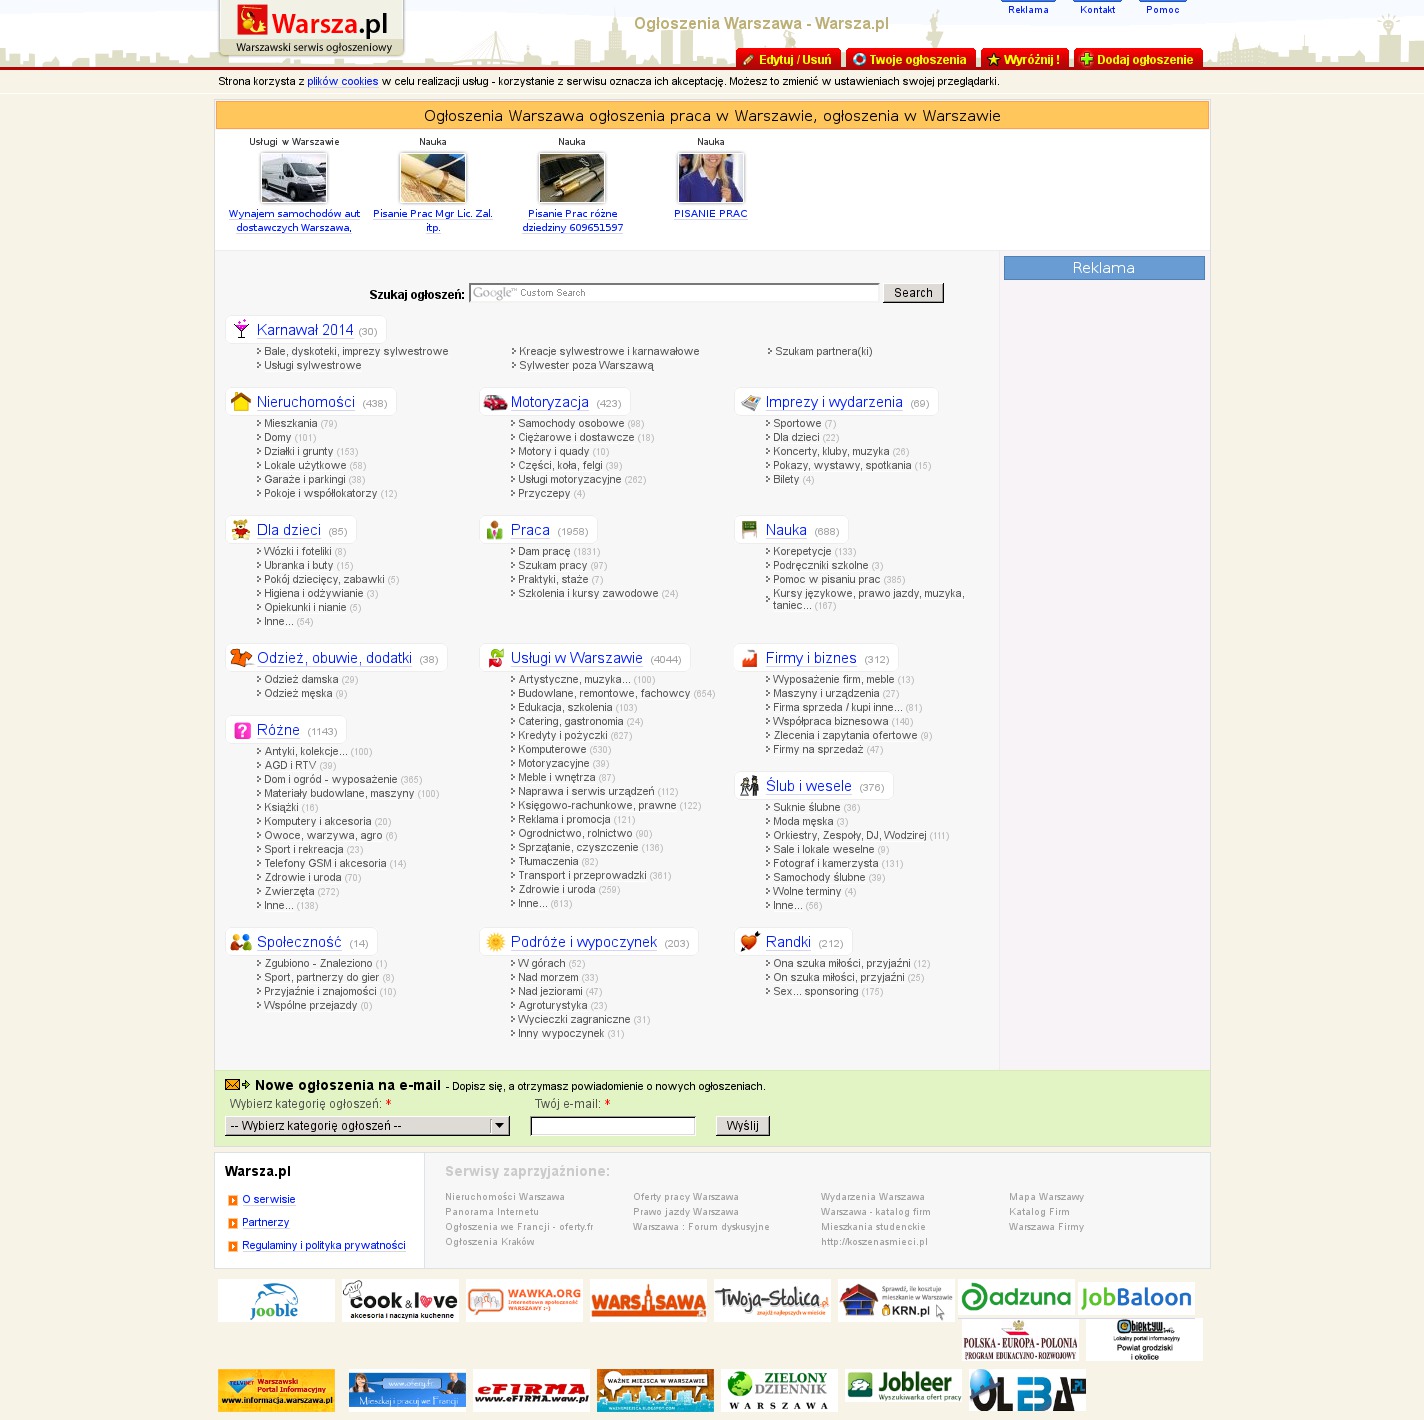Open the delivery van ad thumbnail

294,178
